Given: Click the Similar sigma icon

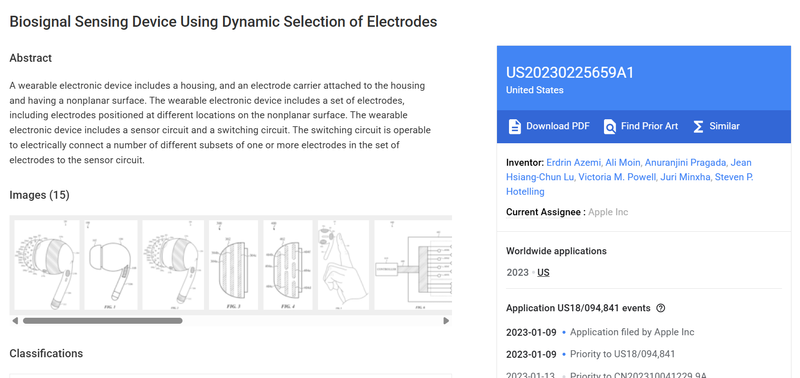Looking at the screenshot, I should (698, 127).
